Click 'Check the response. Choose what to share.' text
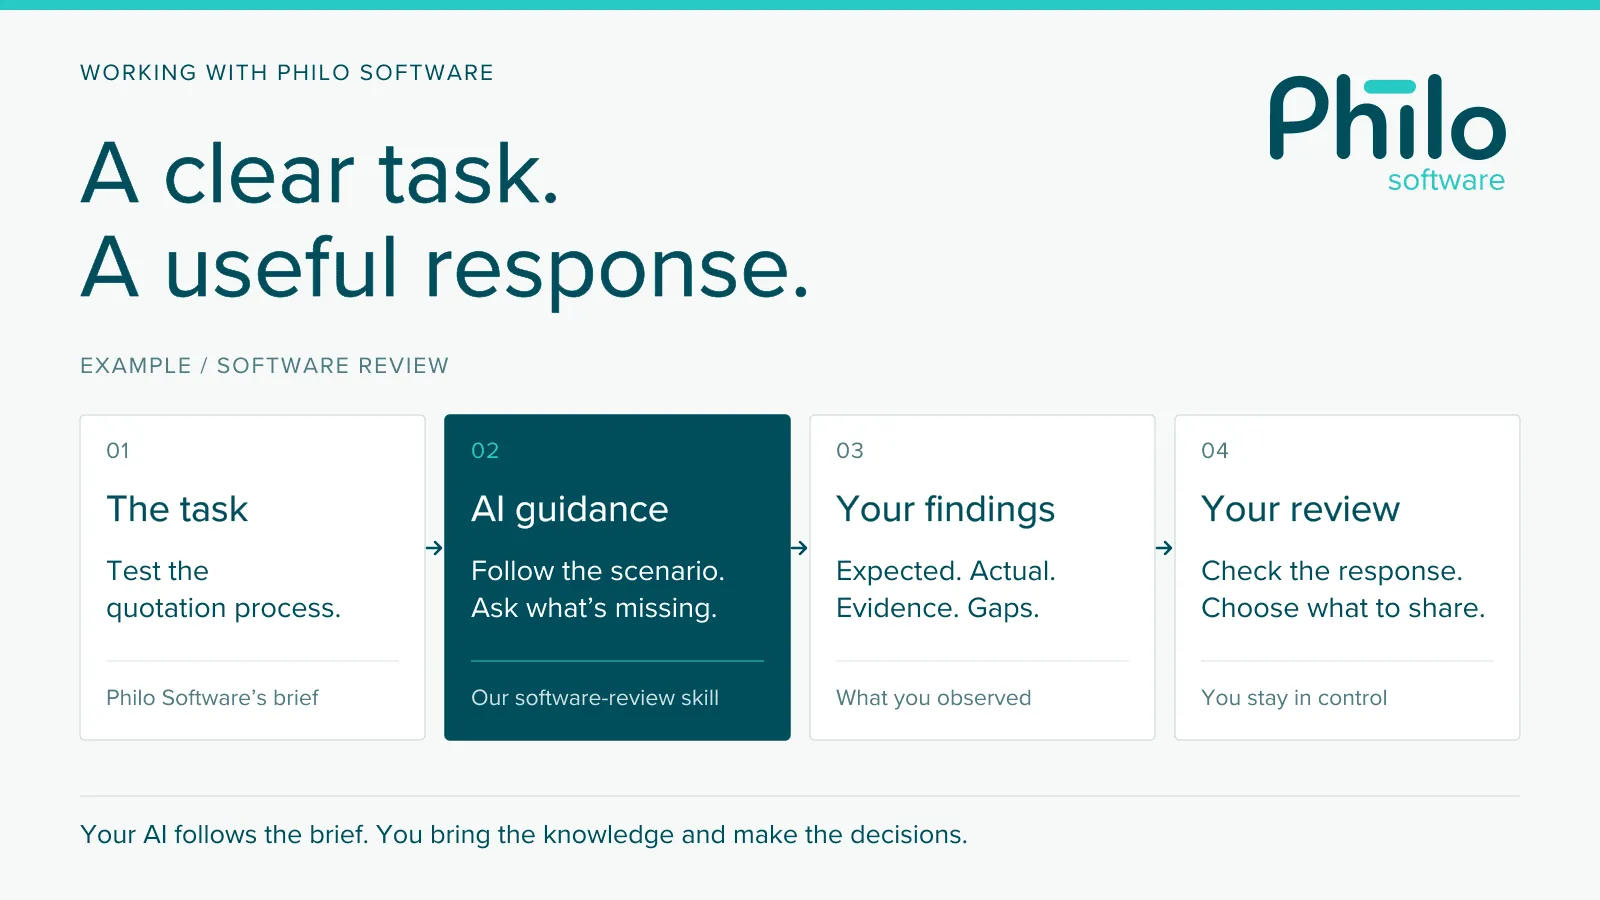Viewport: 1600px width, 900px height. 1343,589
